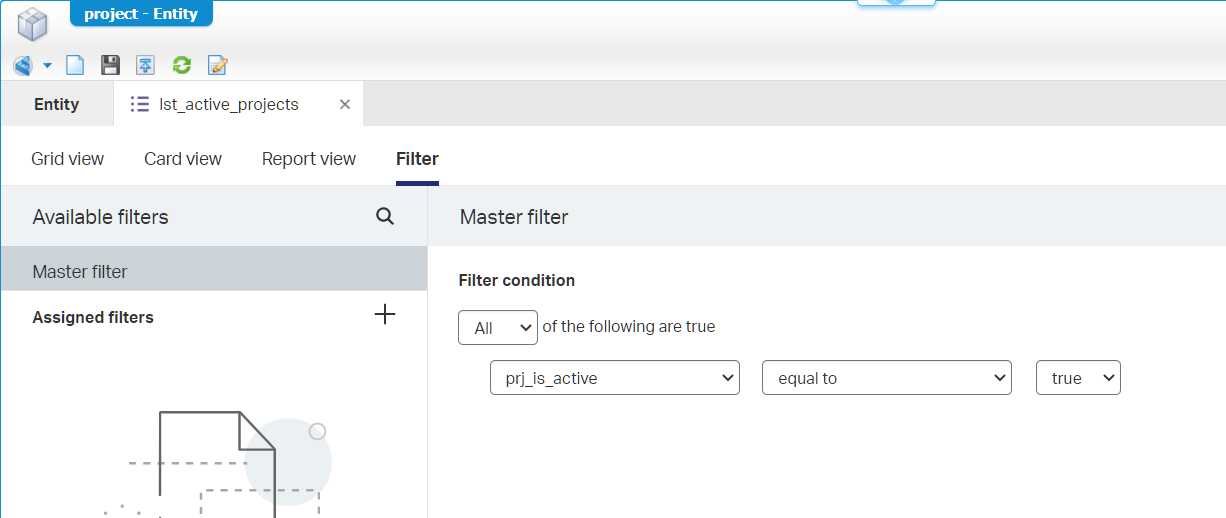The image size is (1226, 518).
Task: Close the lst_active_projects tab
Action: pyautogui.click(x=345, y=104)
